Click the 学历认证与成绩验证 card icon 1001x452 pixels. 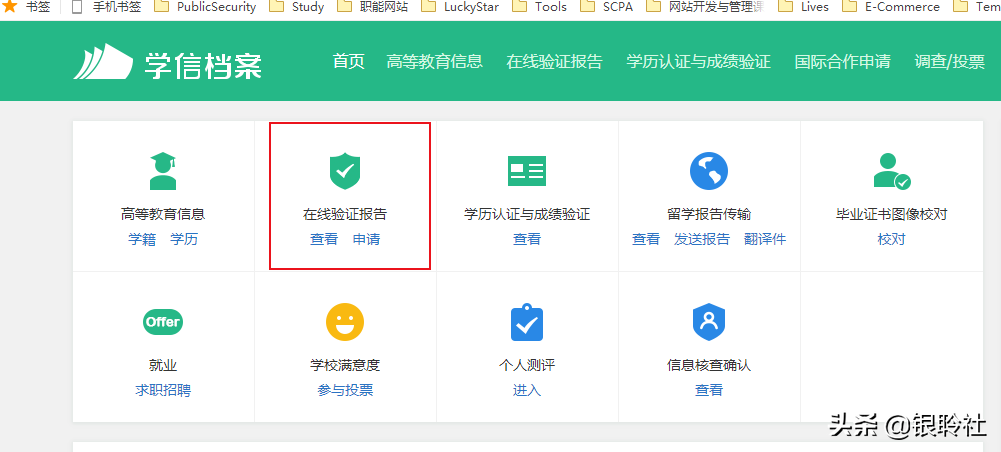click(x=527, y=171)
